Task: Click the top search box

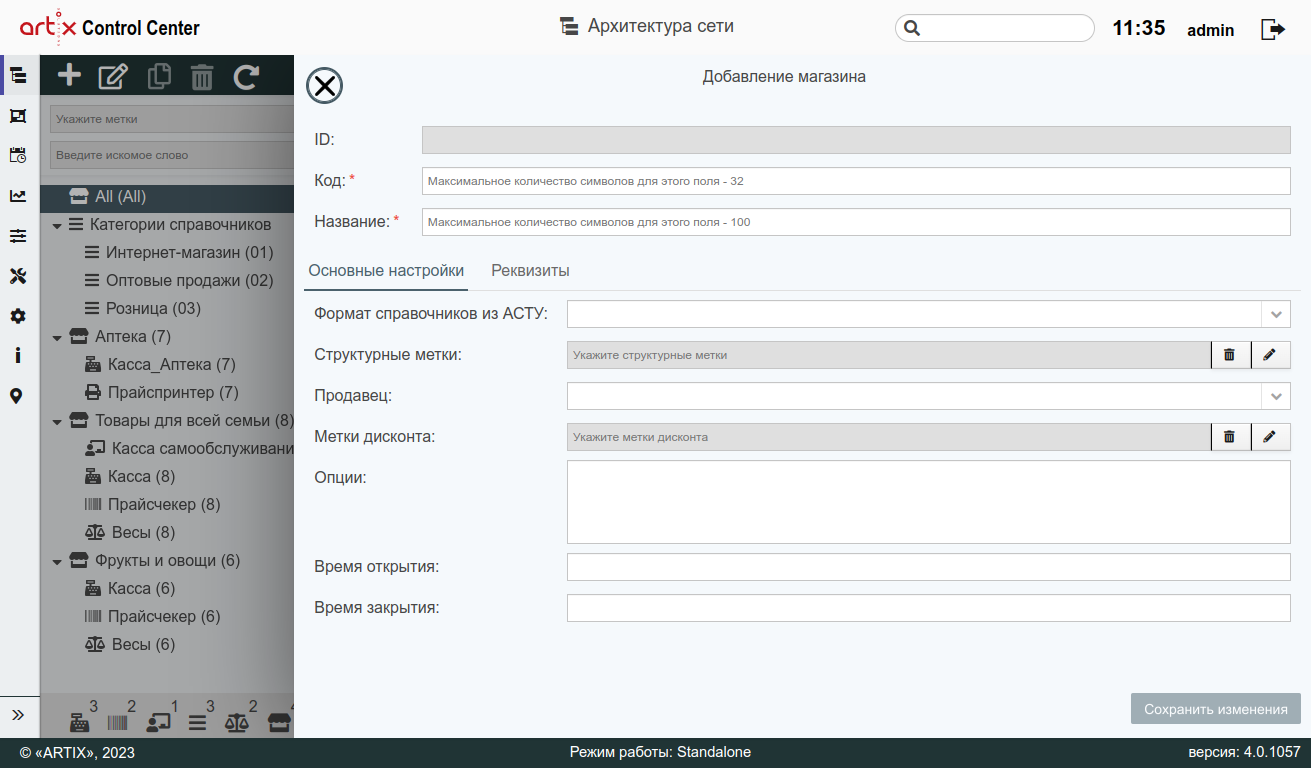Action: pos(994,28)
